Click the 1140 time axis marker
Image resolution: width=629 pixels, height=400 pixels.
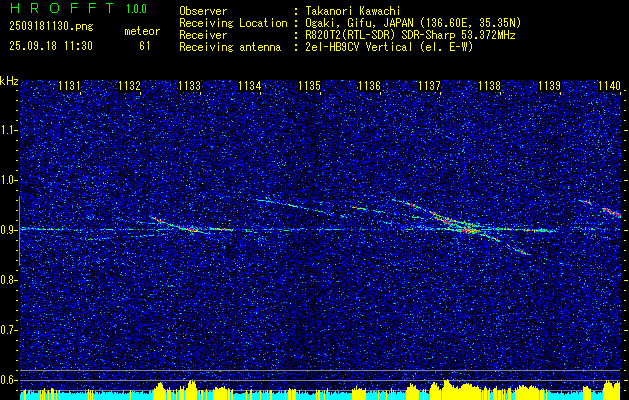click(609, 85)
